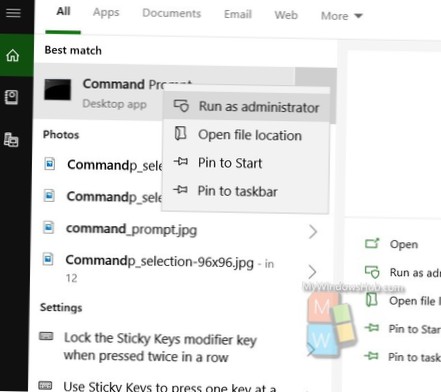The image size is (441, 392).
Task: Choose Pin to Start from context menu
Action: [x=246, y=163]
